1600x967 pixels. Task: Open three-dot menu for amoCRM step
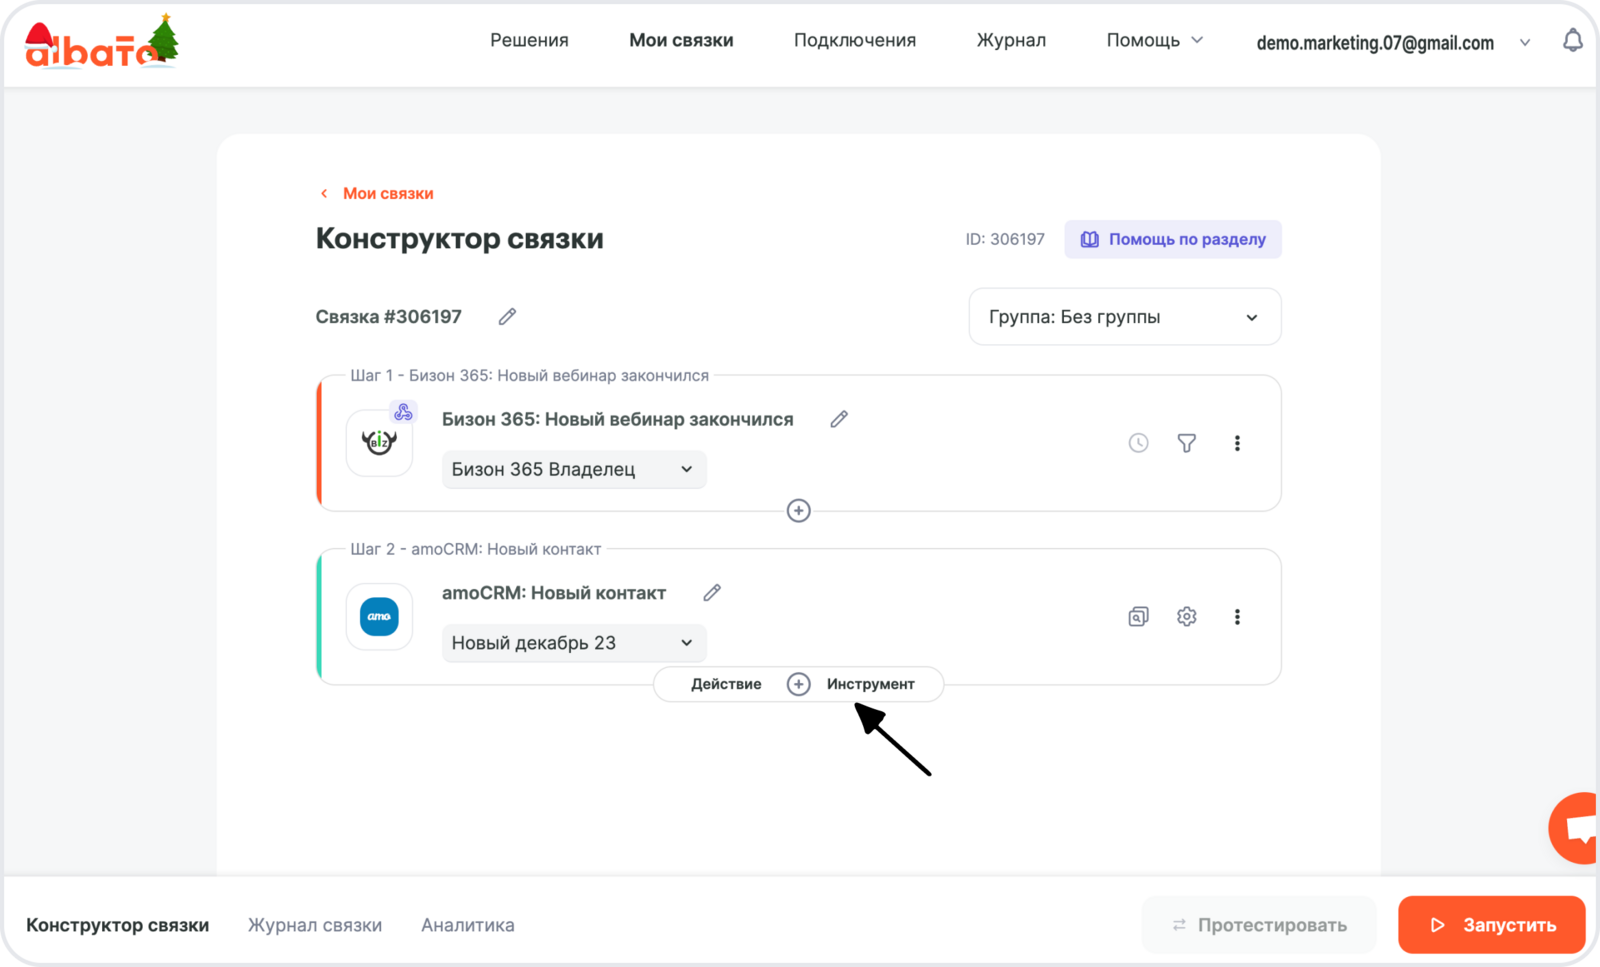pyautogui.click(x=1237, y=617)
